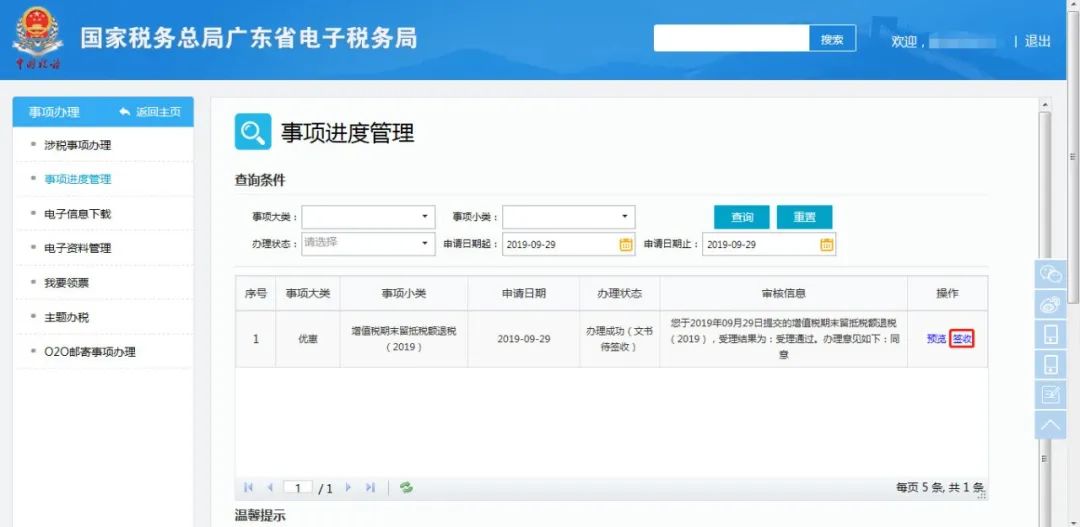Click the 事项大类 column header
Image resolution: width=1080 pixels, height=527 pixels.
308,293
